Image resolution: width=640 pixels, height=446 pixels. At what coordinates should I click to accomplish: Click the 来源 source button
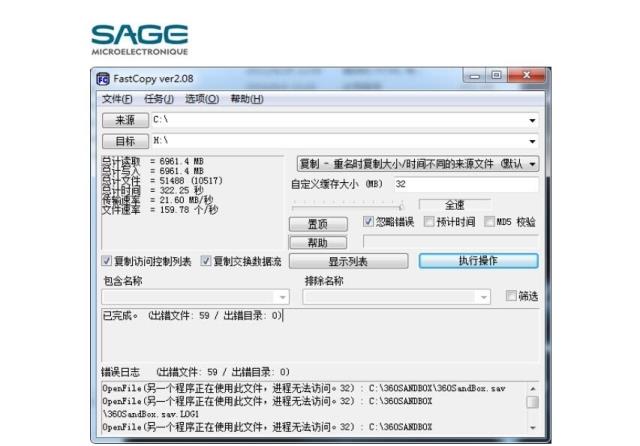point(125,120)
